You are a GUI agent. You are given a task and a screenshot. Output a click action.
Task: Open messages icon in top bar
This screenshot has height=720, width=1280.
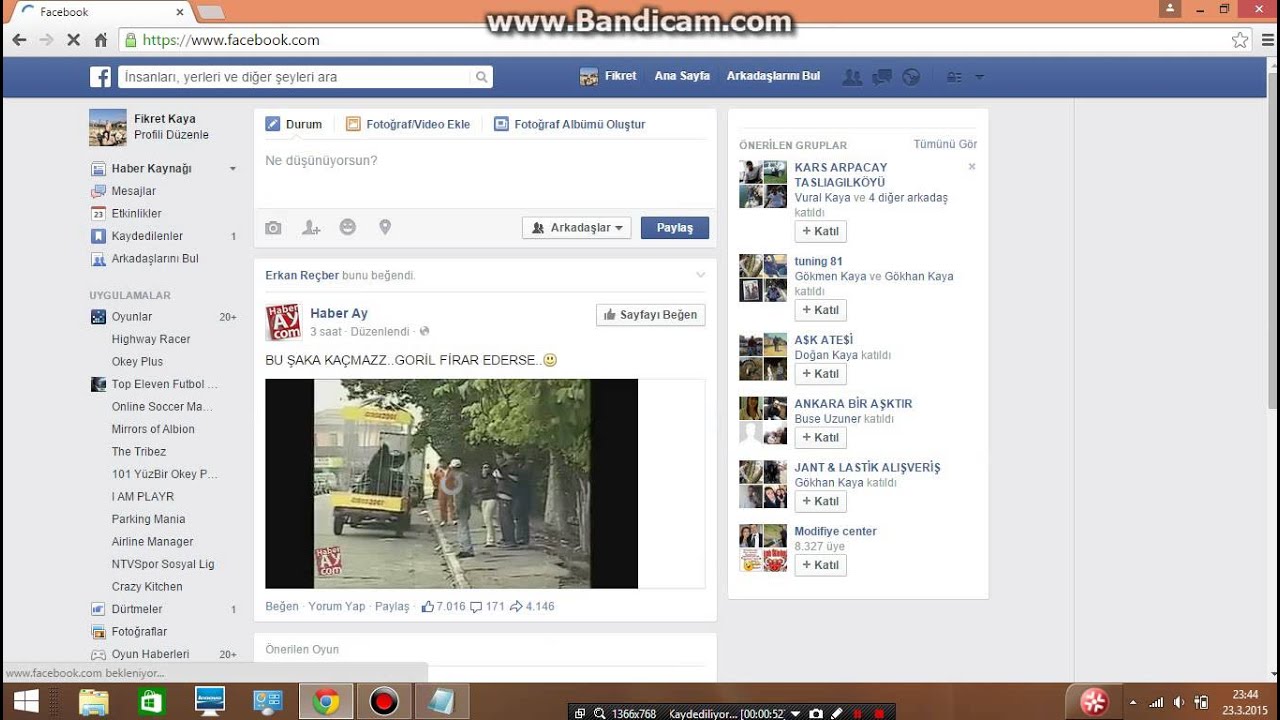pos(882,76)
